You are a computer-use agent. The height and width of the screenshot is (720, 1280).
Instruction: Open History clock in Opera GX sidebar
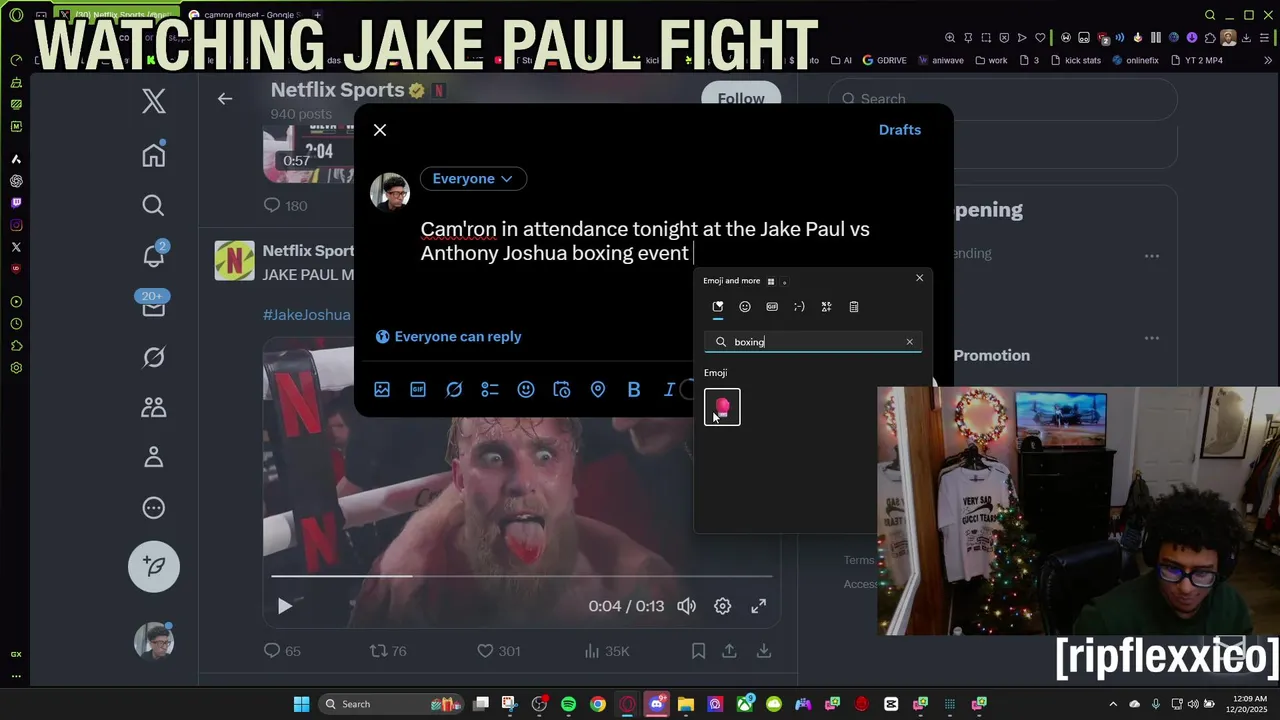[16, 324]
